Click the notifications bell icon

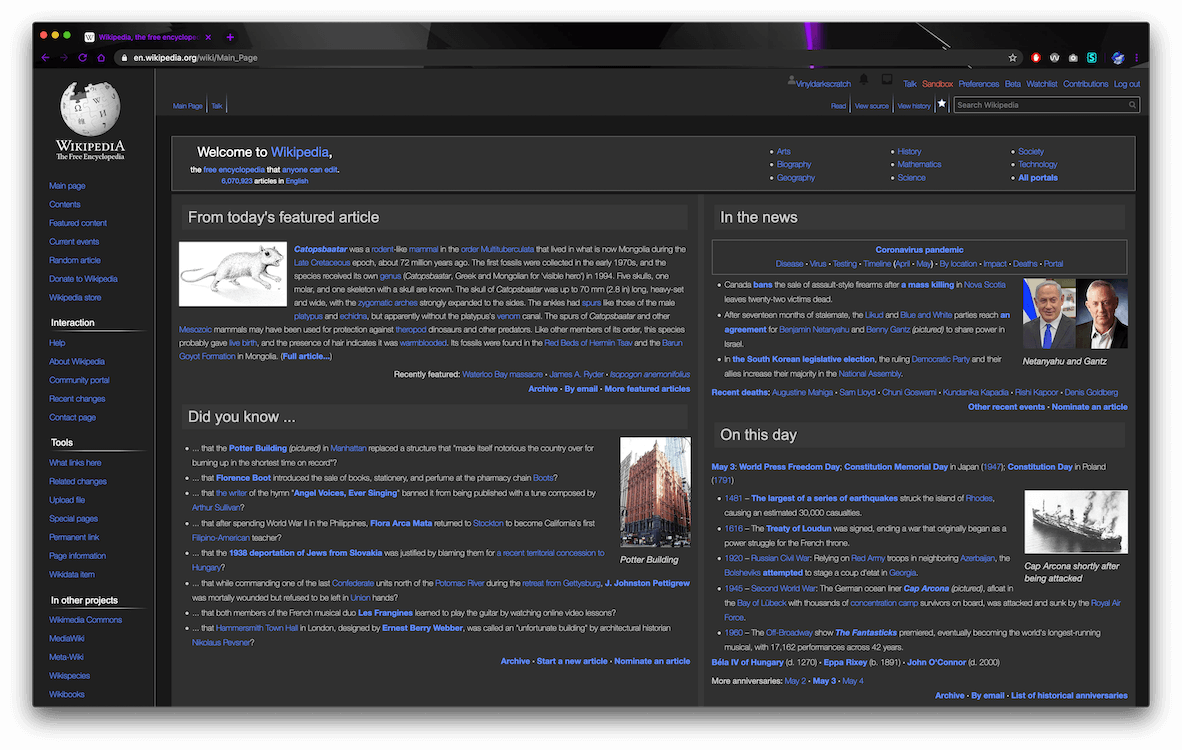(x=863, y=79)
